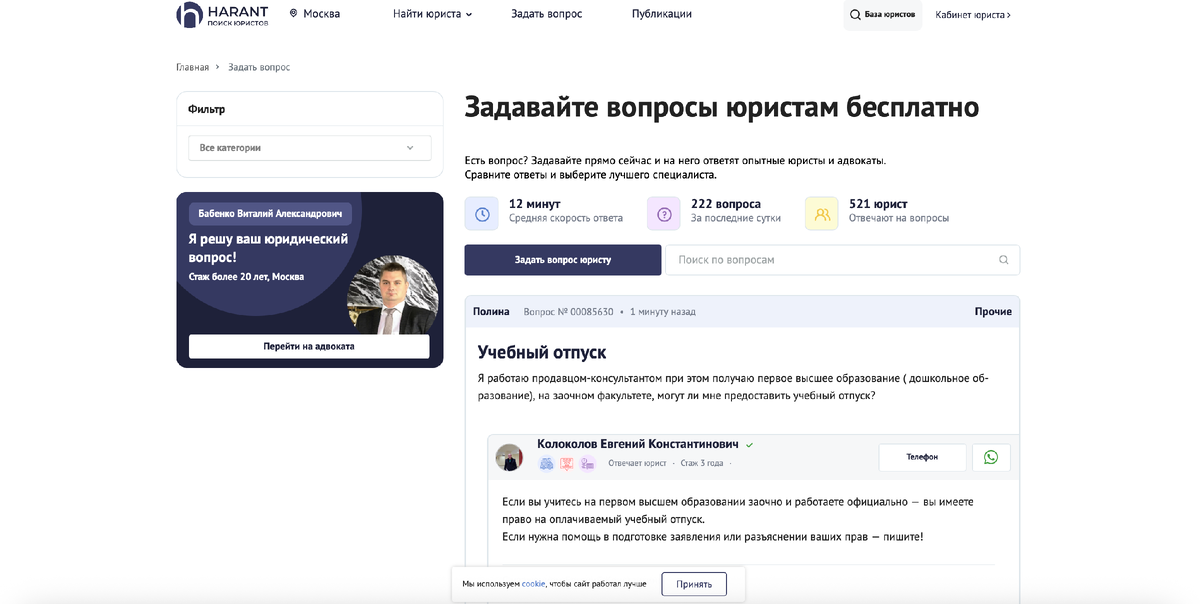Accept cookies with the Принять button

click(x=694, y=583)
